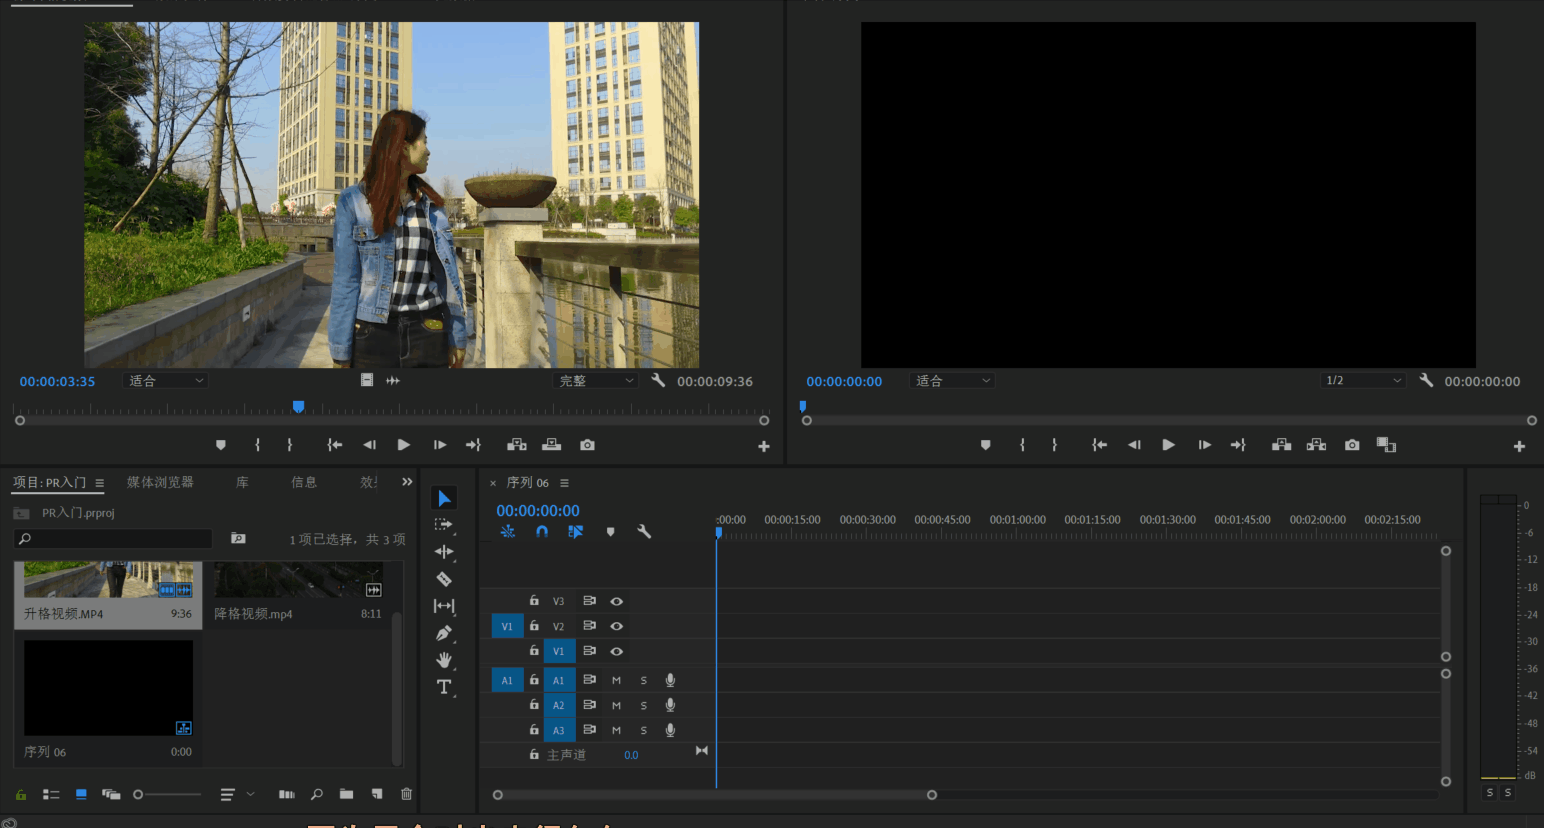This screenshot has width=1544, height=828.
Task: Switch to the 信息 tab
Action: (304, 482)
